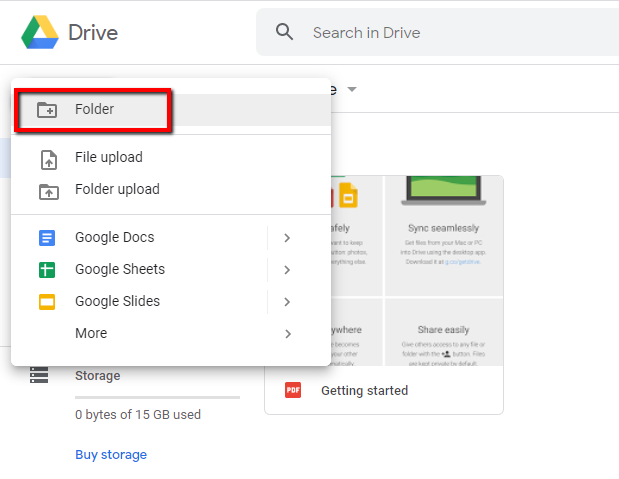Click the yellow Google Slides icon
The width and height of the screenshot is (619, 479).
coord(47,302)
